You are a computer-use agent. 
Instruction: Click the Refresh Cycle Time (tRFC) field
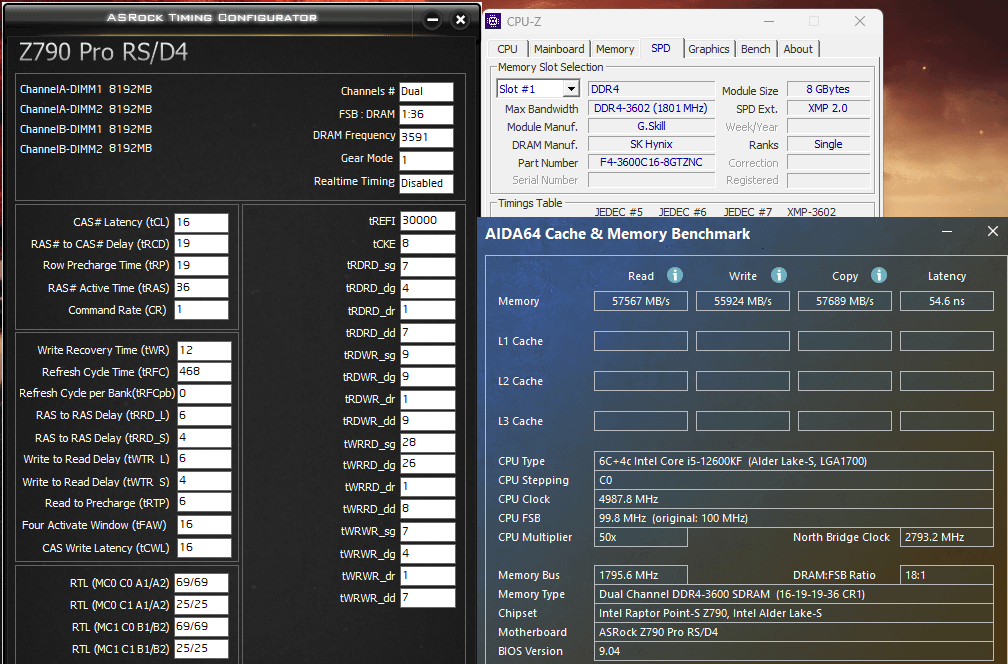tap(204, 372)
